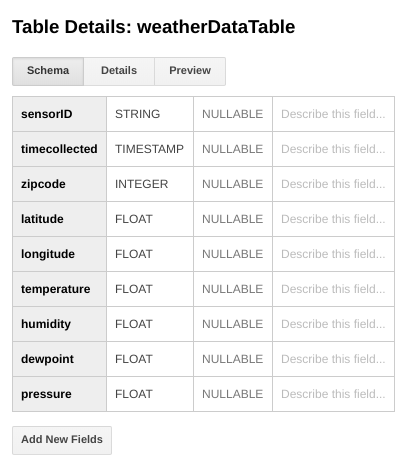Select the pressure field name cell
Screen dimensions: 402x462
pos(60,394)
